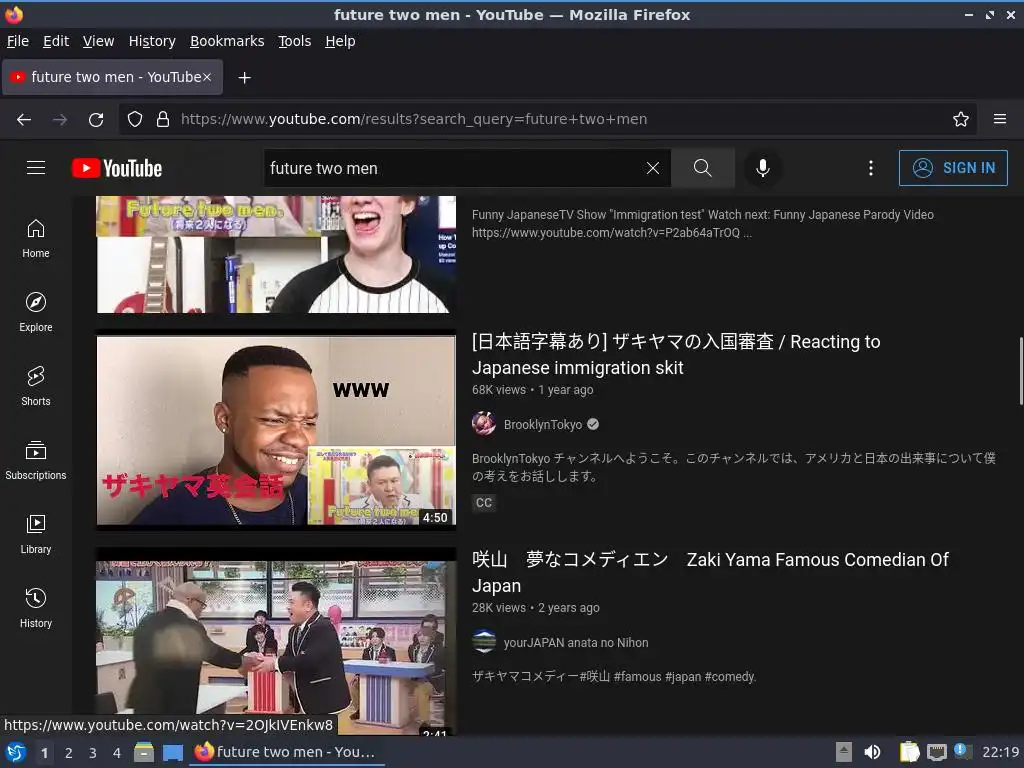Open the file manager taskbar icon
This screenshot has width=1024, height=768.
[x=144, y=752]
